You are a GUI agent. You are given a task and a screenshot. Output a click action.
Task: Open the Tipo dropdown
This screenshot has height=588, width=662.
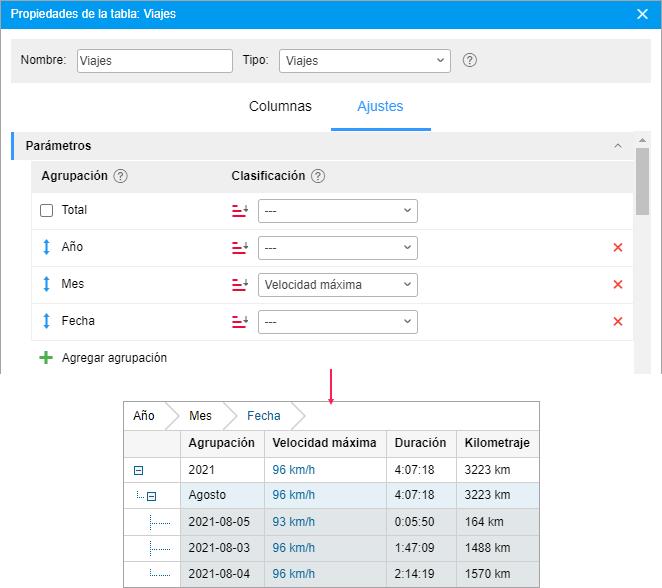tap(364, 60)
